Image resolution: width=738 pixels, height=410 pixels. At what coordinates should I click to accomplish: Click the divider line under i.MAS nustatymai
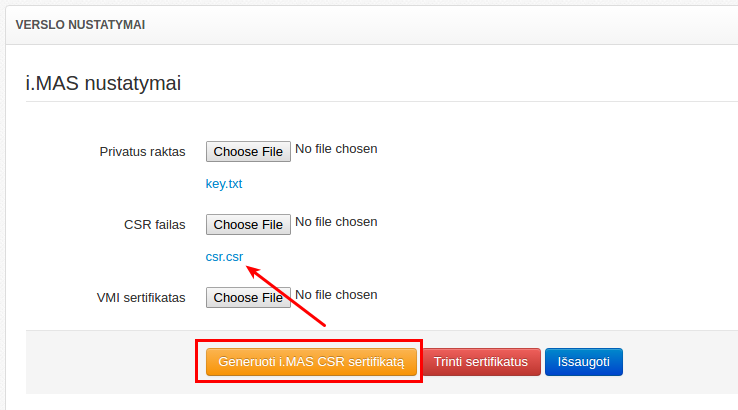coord(380,104)
